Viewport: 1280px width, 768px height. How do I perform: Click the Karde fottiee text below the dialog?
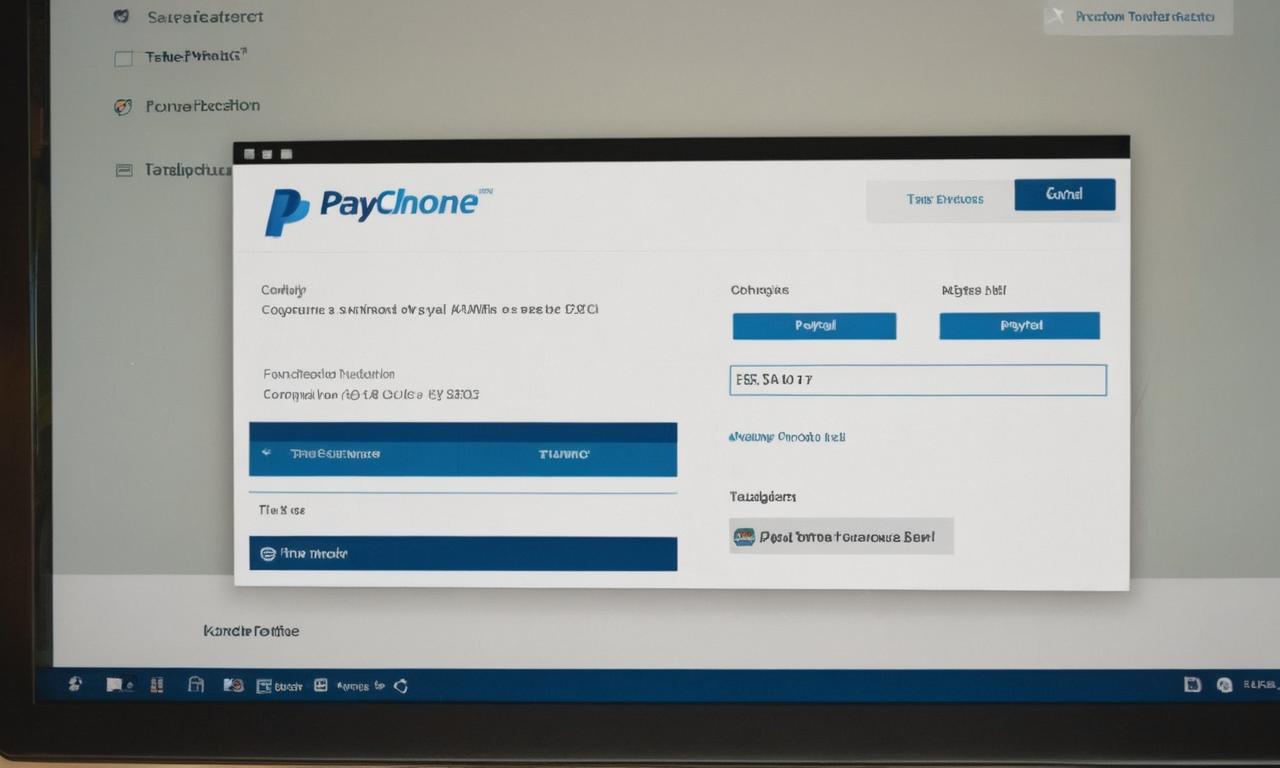(251, 631)
